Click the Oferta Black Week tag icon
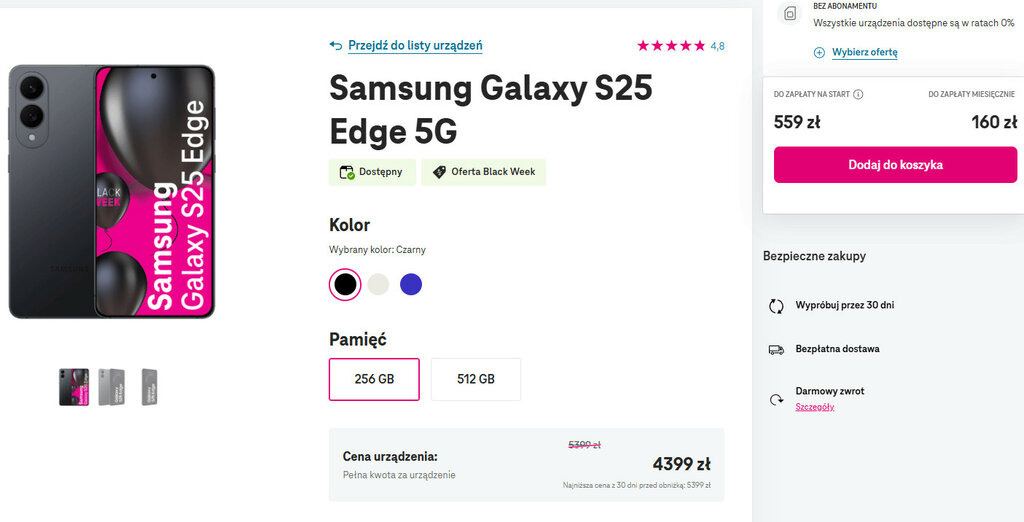The height and width of the screenshot is (522, 1024). (439, 172)
